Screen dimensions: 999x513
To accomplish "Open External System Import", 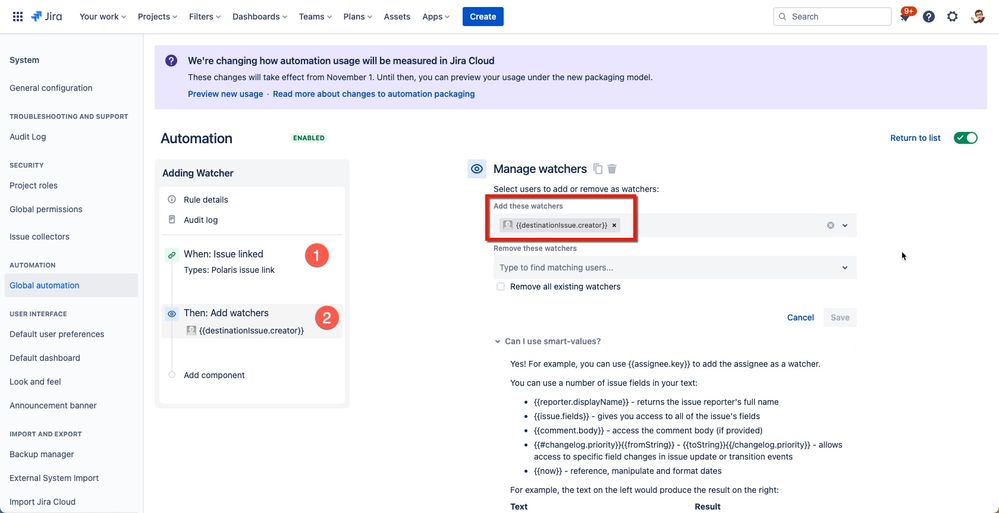I will pos(54,478).
